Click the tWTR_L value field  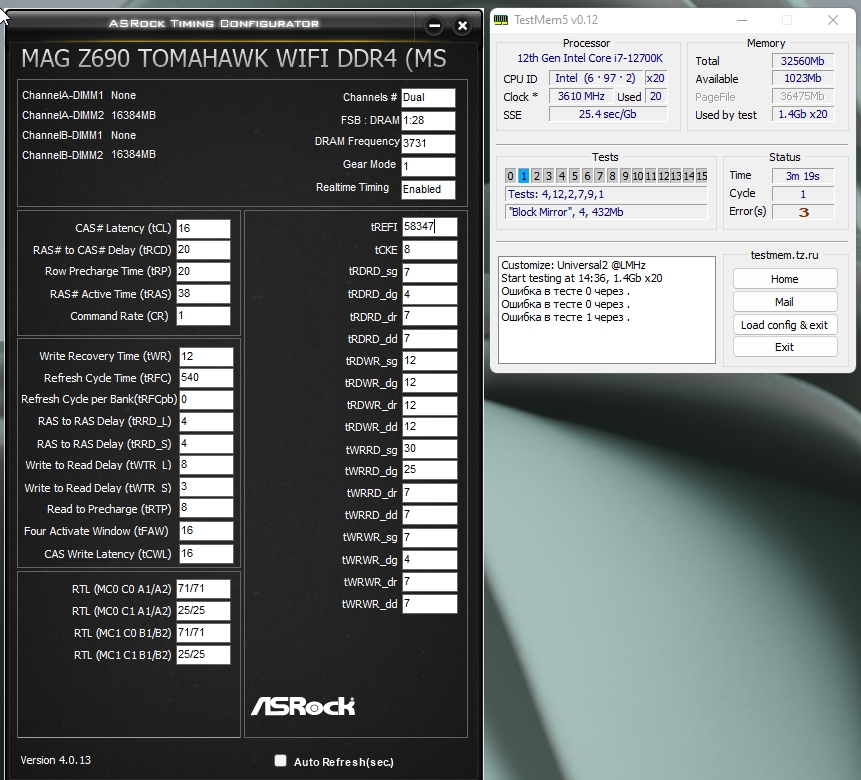(206, 465)
